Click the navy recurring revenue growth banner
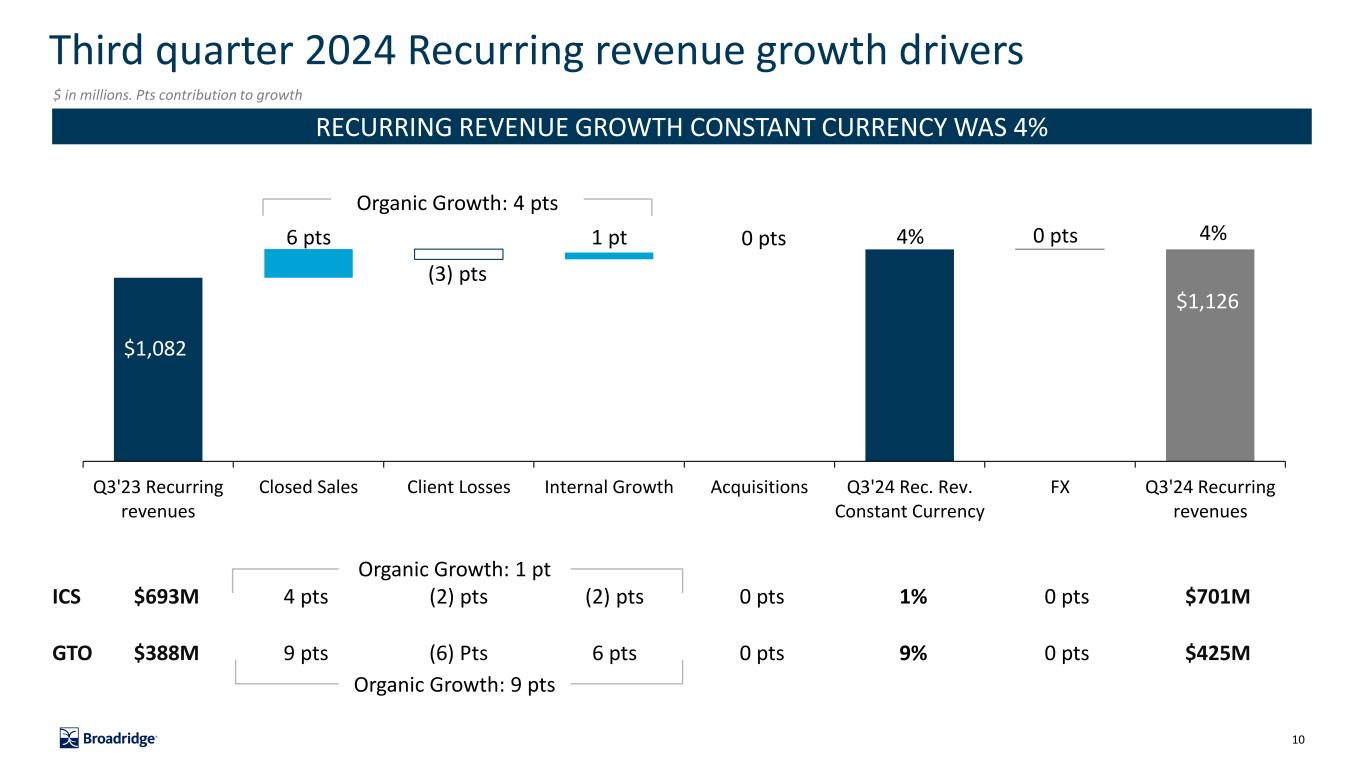 click(x=681, y=127)
